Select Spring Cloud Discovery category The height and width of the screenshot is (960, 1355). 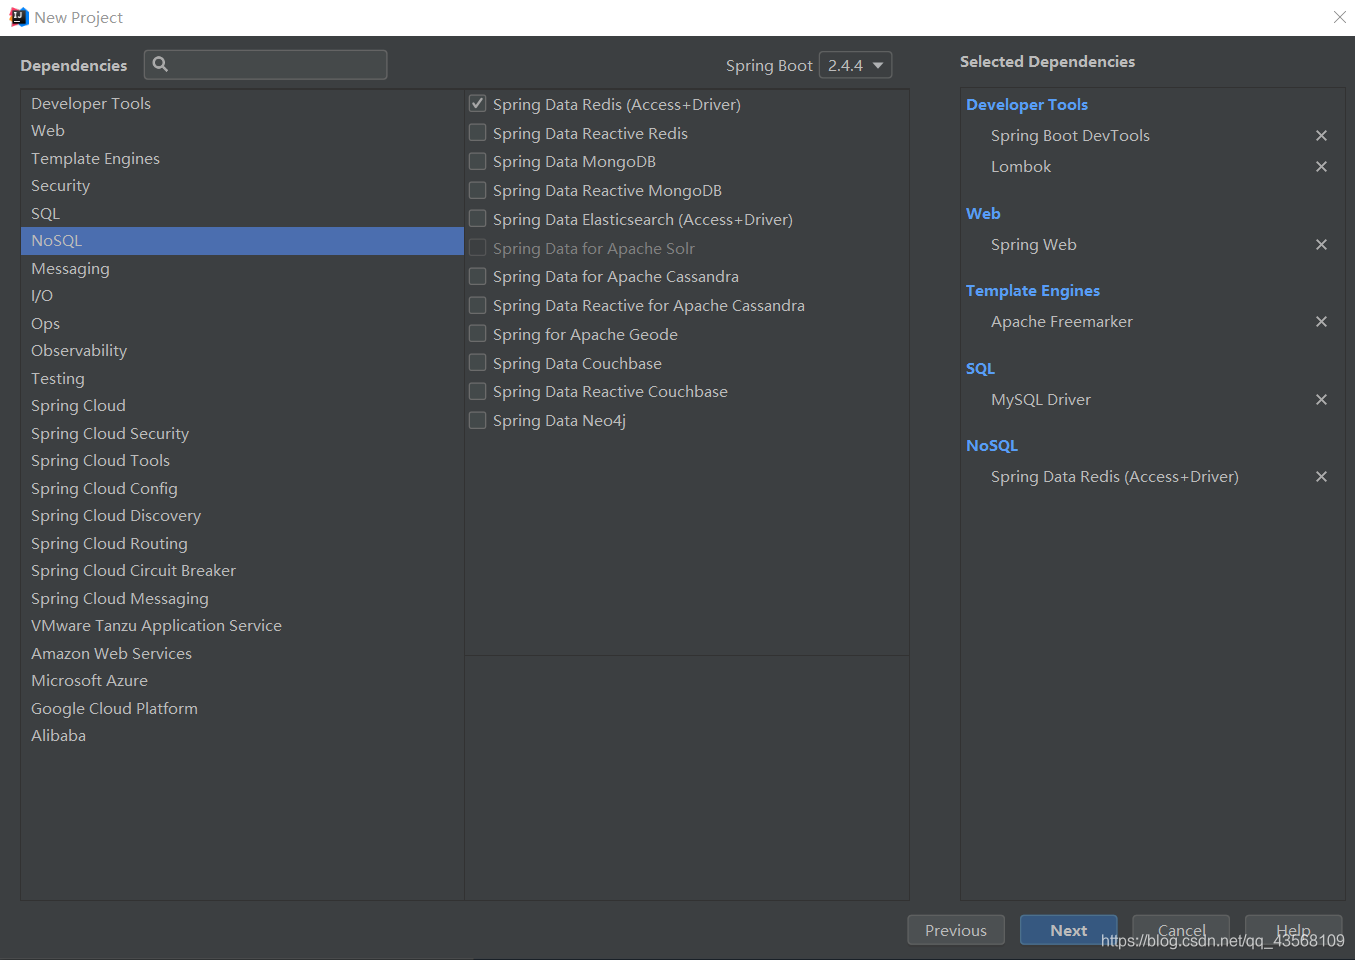(242, 516)
